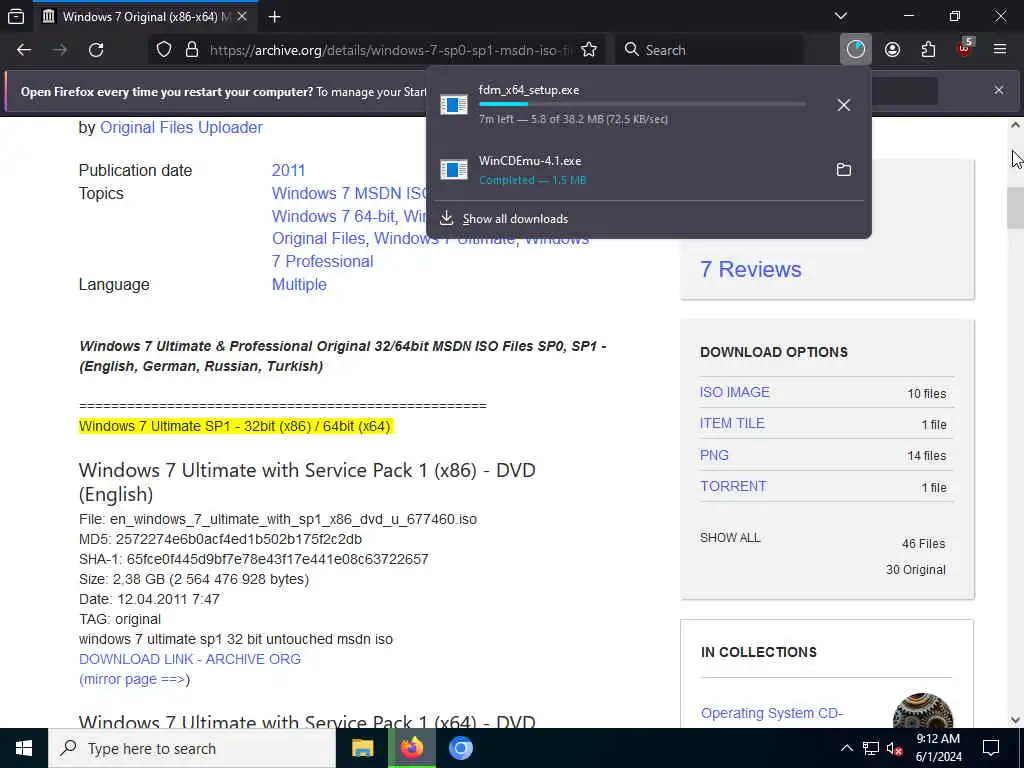Image resolution: width=1024 pixels, height=768 pixels.
Task: Cancel the fdm_x64_setup.exe download
Action: (844, 104)
